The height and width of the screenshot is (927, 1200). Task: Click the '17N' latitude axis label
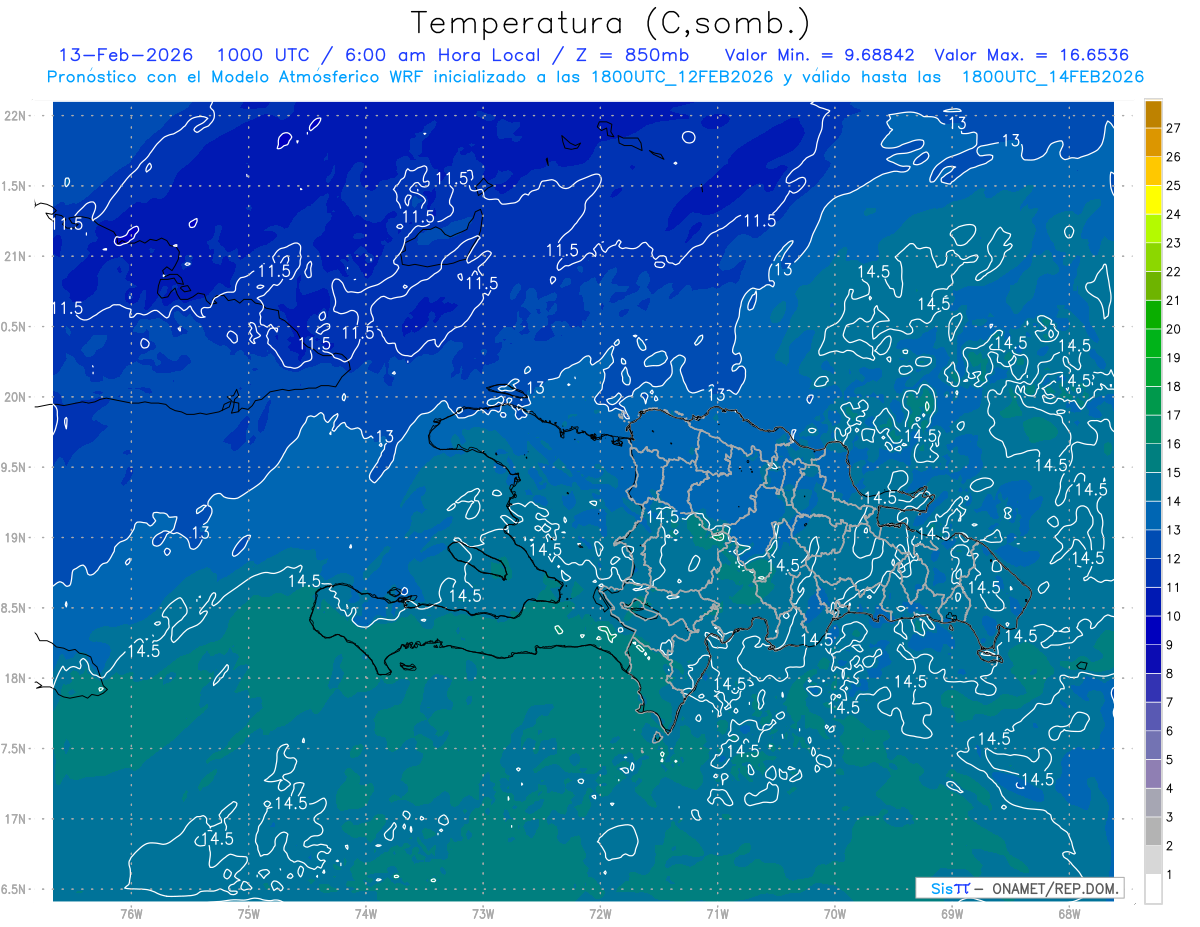coord(15,819)
